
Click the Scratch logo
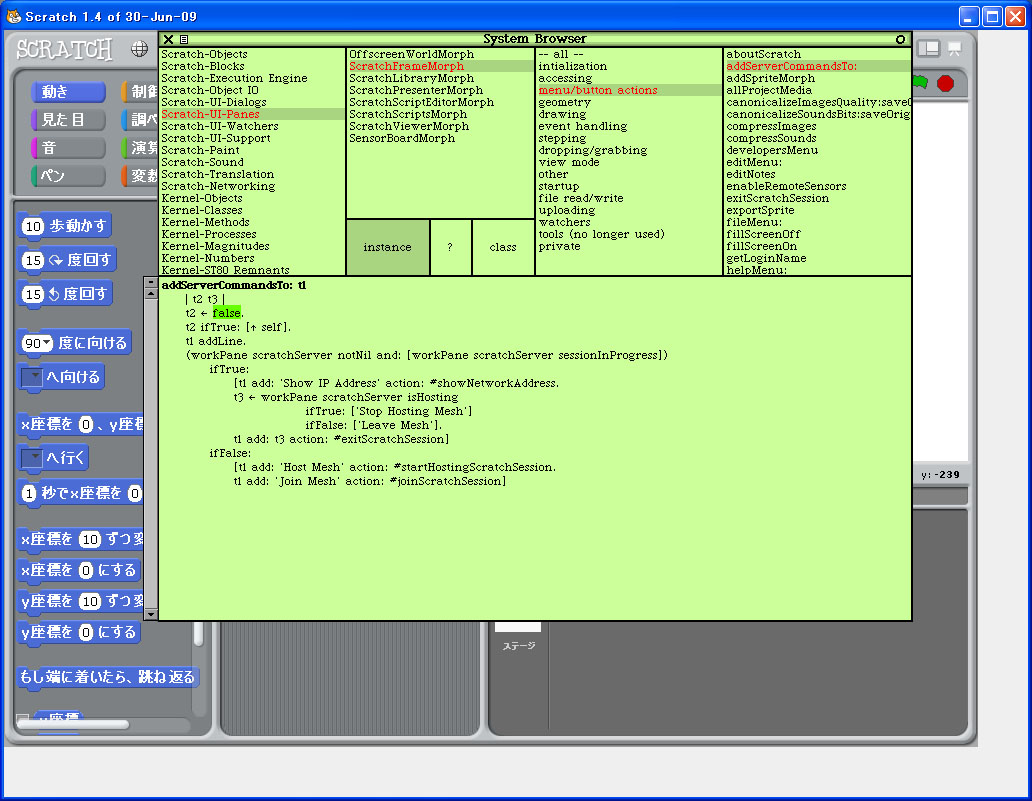pyautogui.click(x=64, y=49)
